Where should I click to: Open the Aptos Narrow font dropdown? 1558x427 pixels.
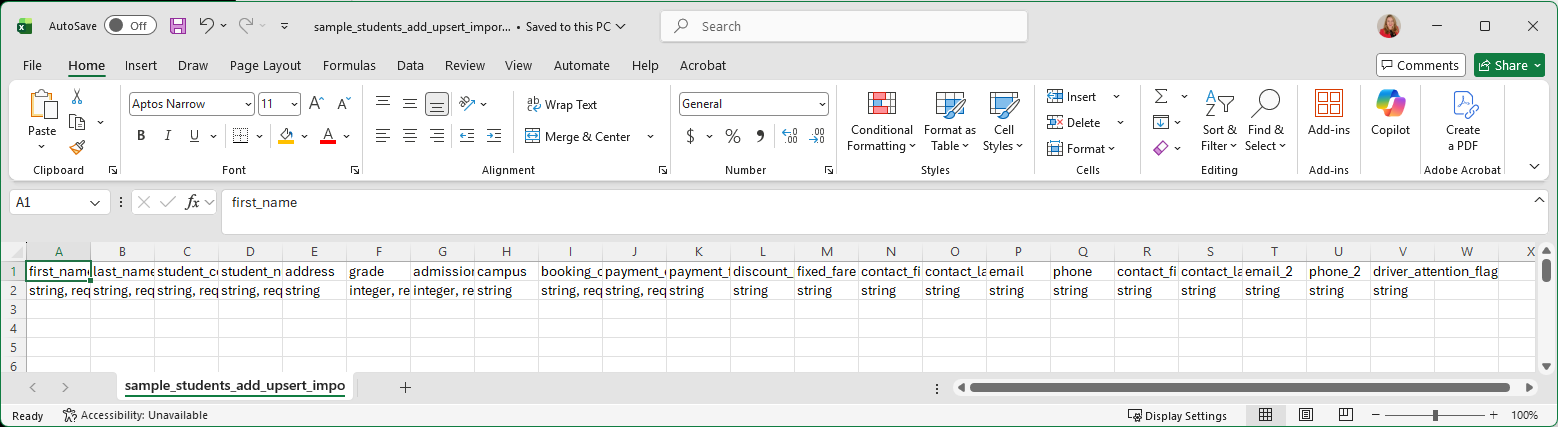pyautogui.click(x=248, y=104)
